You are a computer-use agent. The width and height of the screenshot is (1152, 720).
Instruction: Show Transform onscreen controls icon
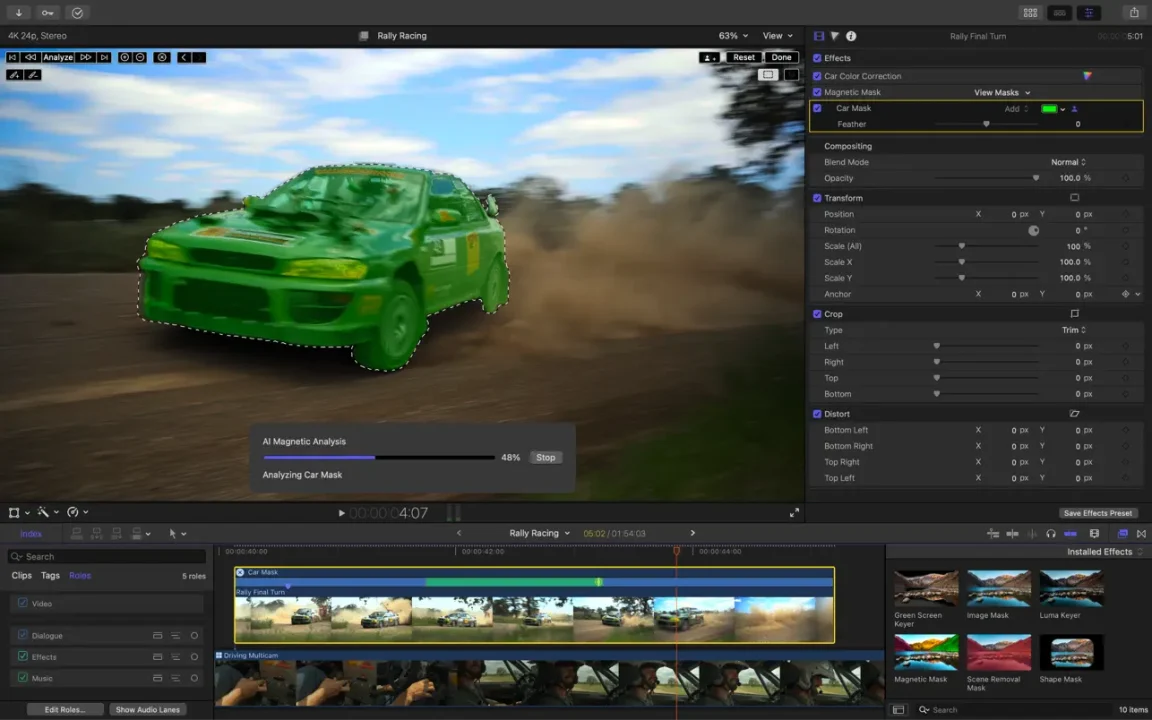pyautogui.click(x=1074, y=198)
